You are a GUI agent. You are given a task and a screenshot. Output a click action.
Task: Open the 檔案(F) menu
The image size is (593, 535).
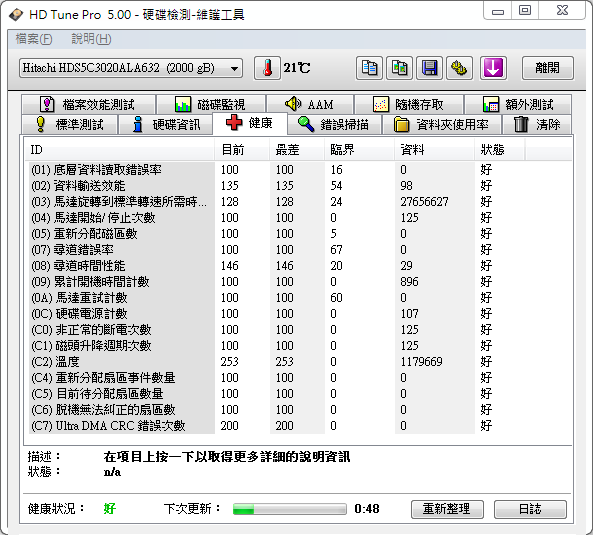point(34,39)
